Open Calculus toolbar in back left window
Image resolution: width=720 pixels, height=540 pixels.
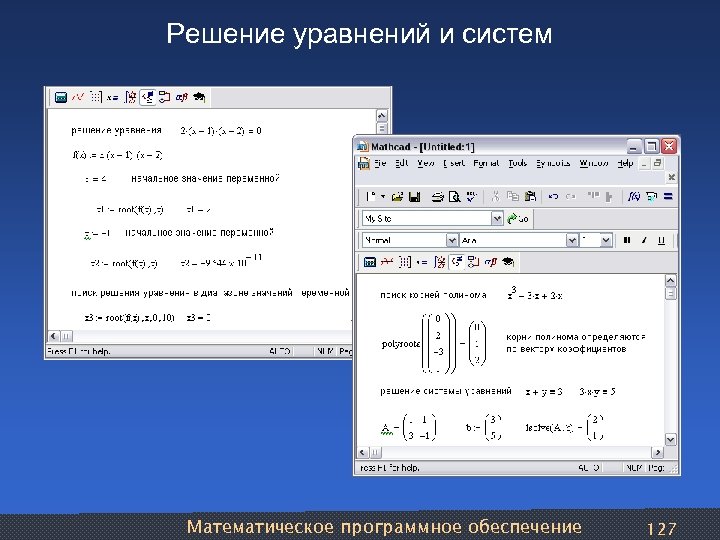(130, 97)
